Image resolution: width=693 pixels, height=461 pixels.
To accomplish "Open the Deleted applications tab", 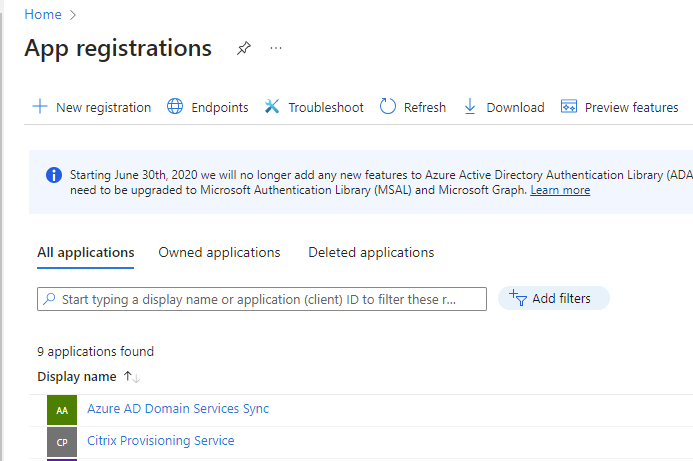I will click(x=371, y=253).
